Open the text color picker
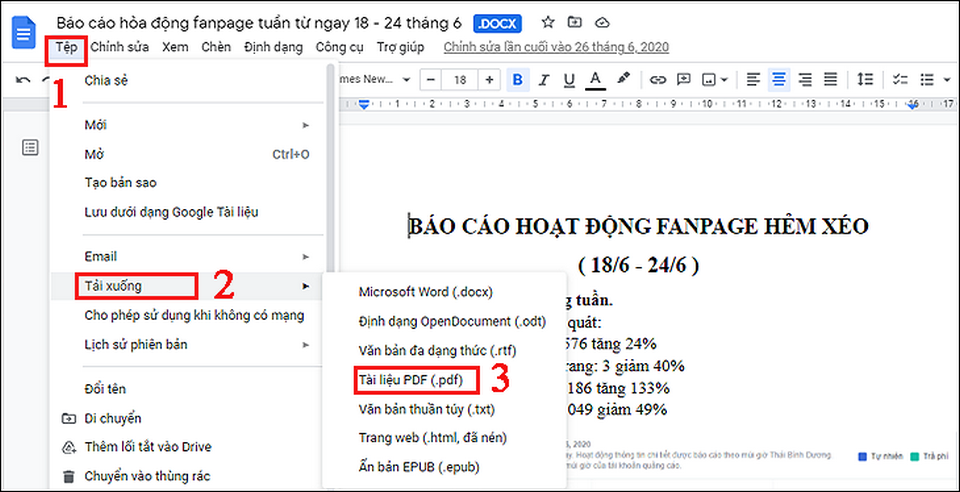960x492 pixels. tap(595, 79)
